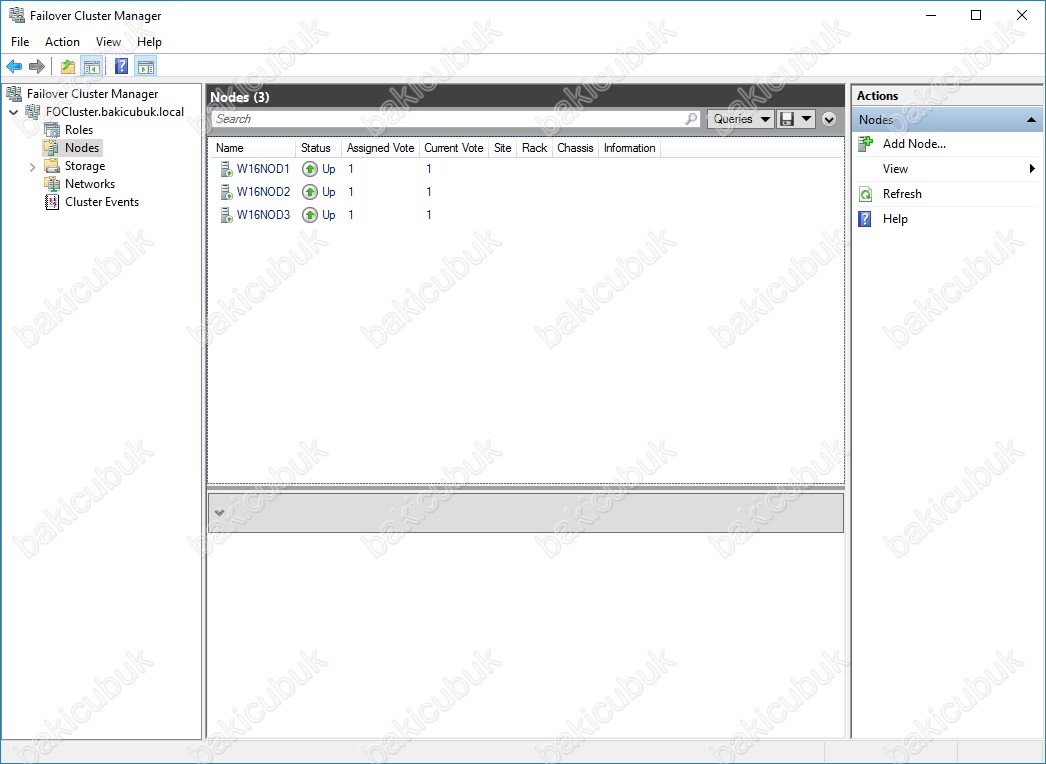
Task: Sort by the Assigned Vote column header
Action: (x=381, y=148)
